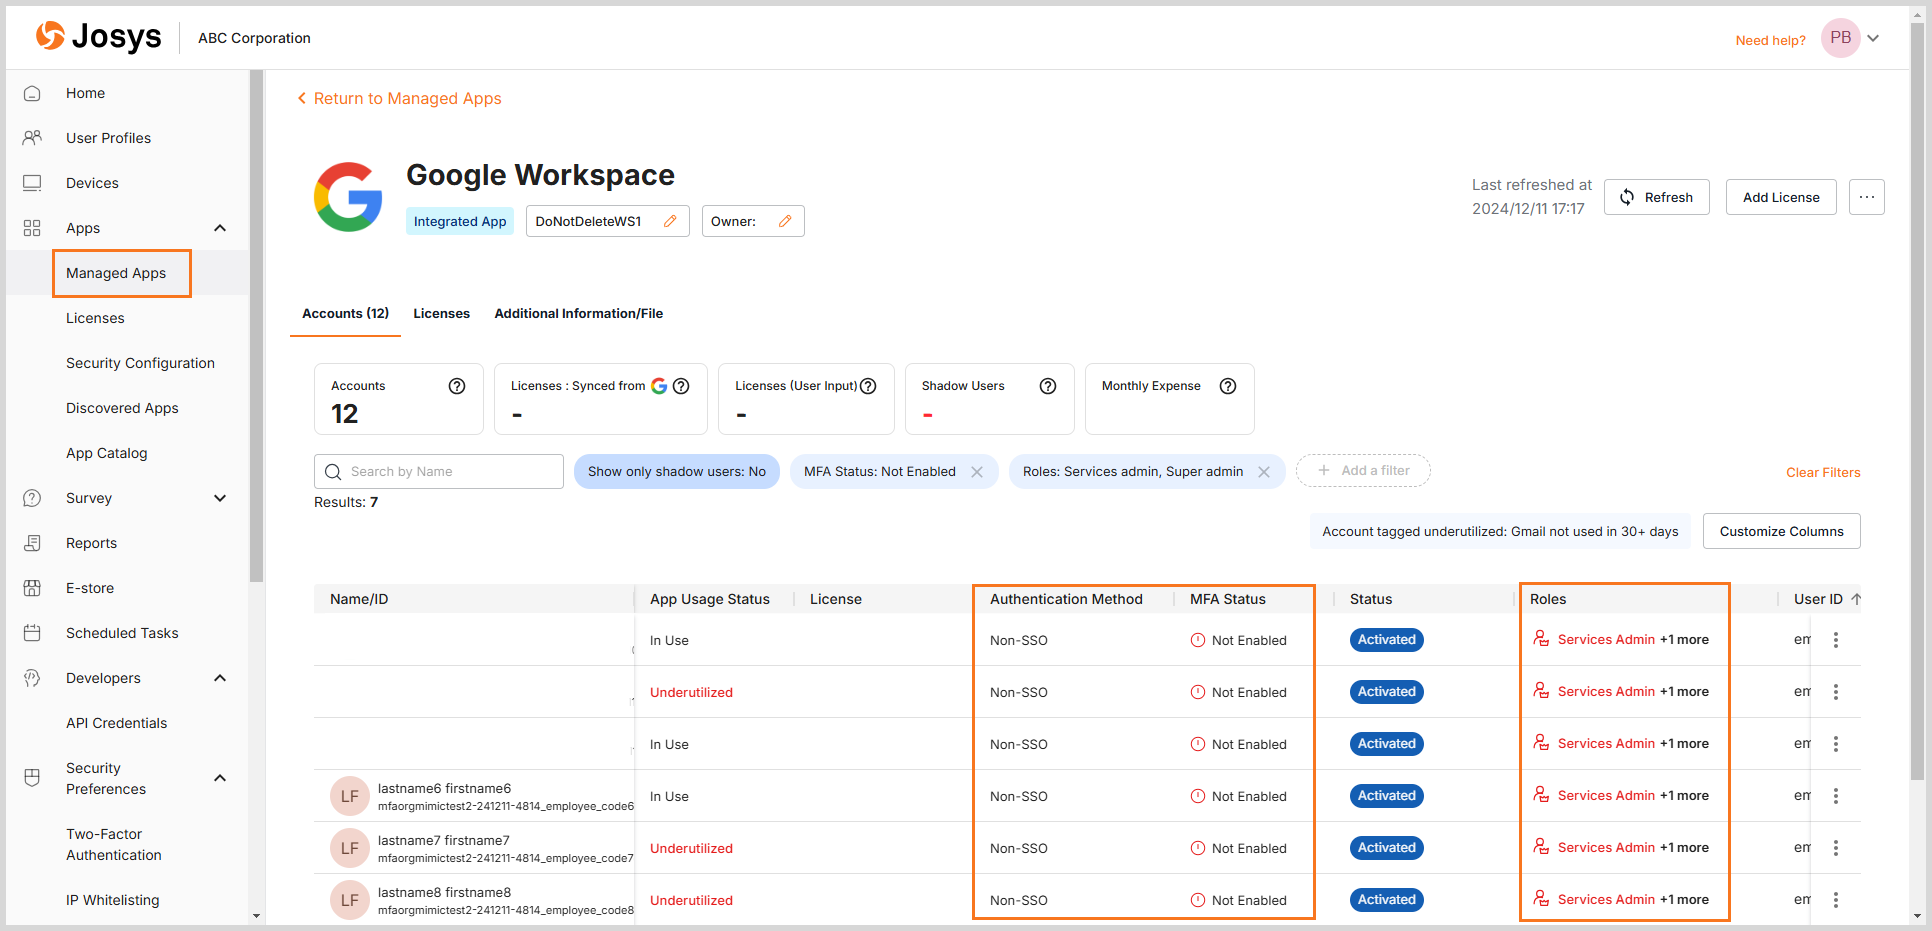Open Two-Factor Authentication settings
The width and height of the screenshot is (1932, 931).
114,844
